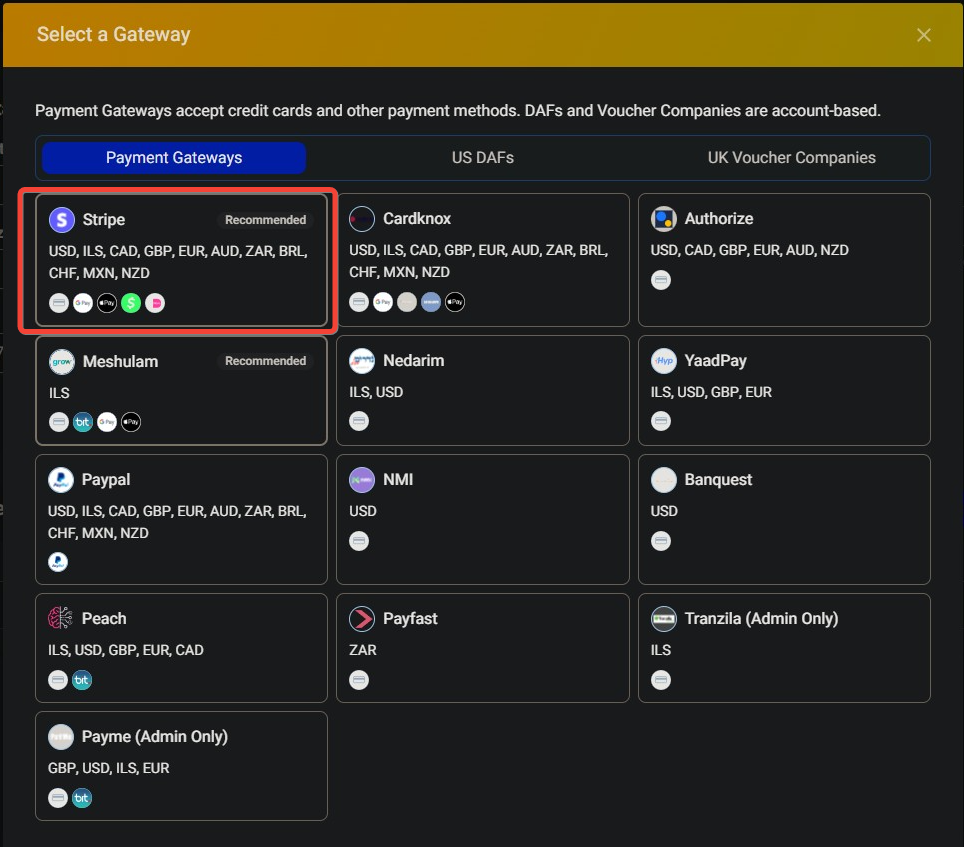Select the Payfast gateway name
Screen dimensions: 964x847
(410, 619)
